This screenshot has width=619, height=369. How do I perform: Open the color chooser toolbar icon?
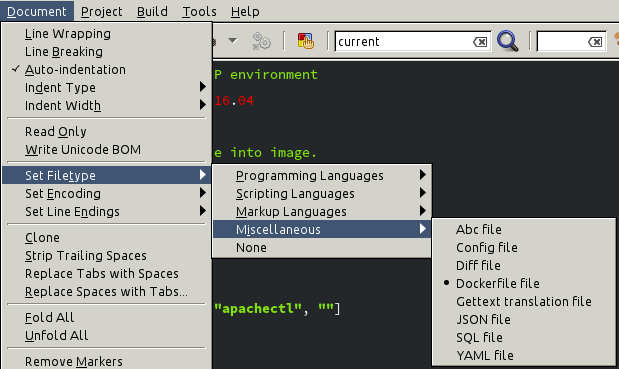(x=306, y=41)
